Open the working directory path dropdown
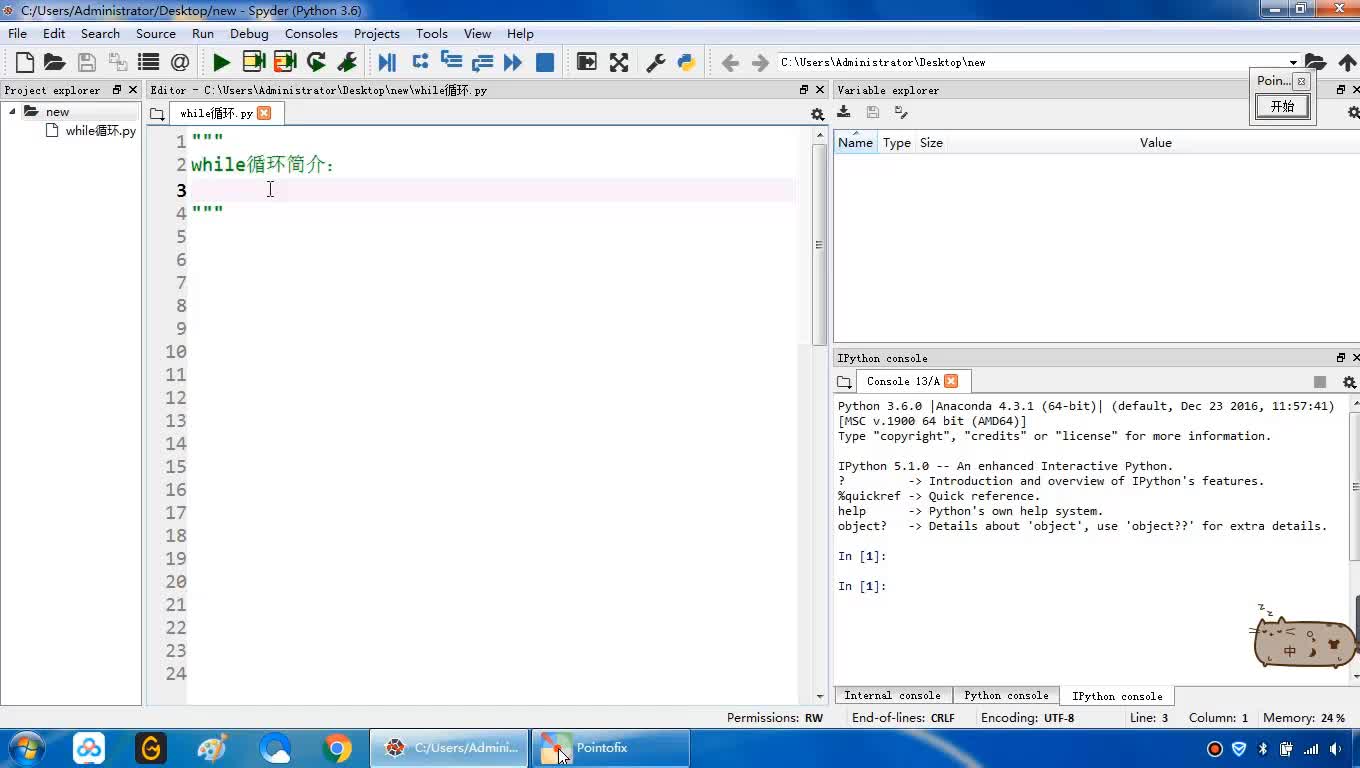1360x768 pixels. pos(1292,63)
